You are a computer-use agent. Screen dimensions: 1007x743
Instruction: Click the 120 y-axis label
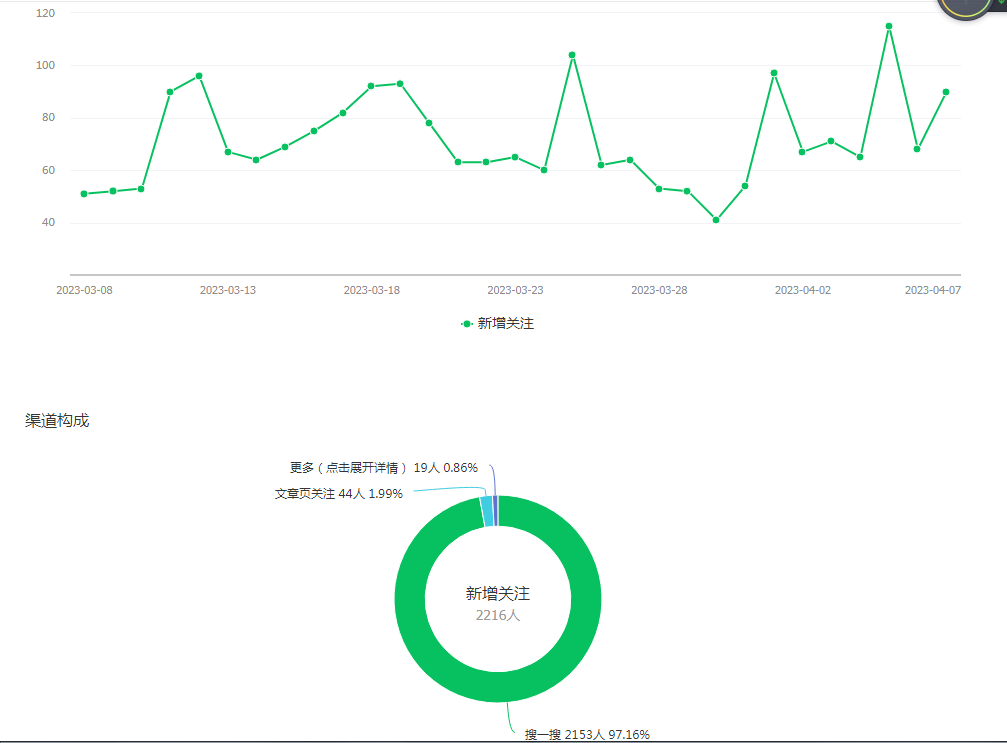46,13
